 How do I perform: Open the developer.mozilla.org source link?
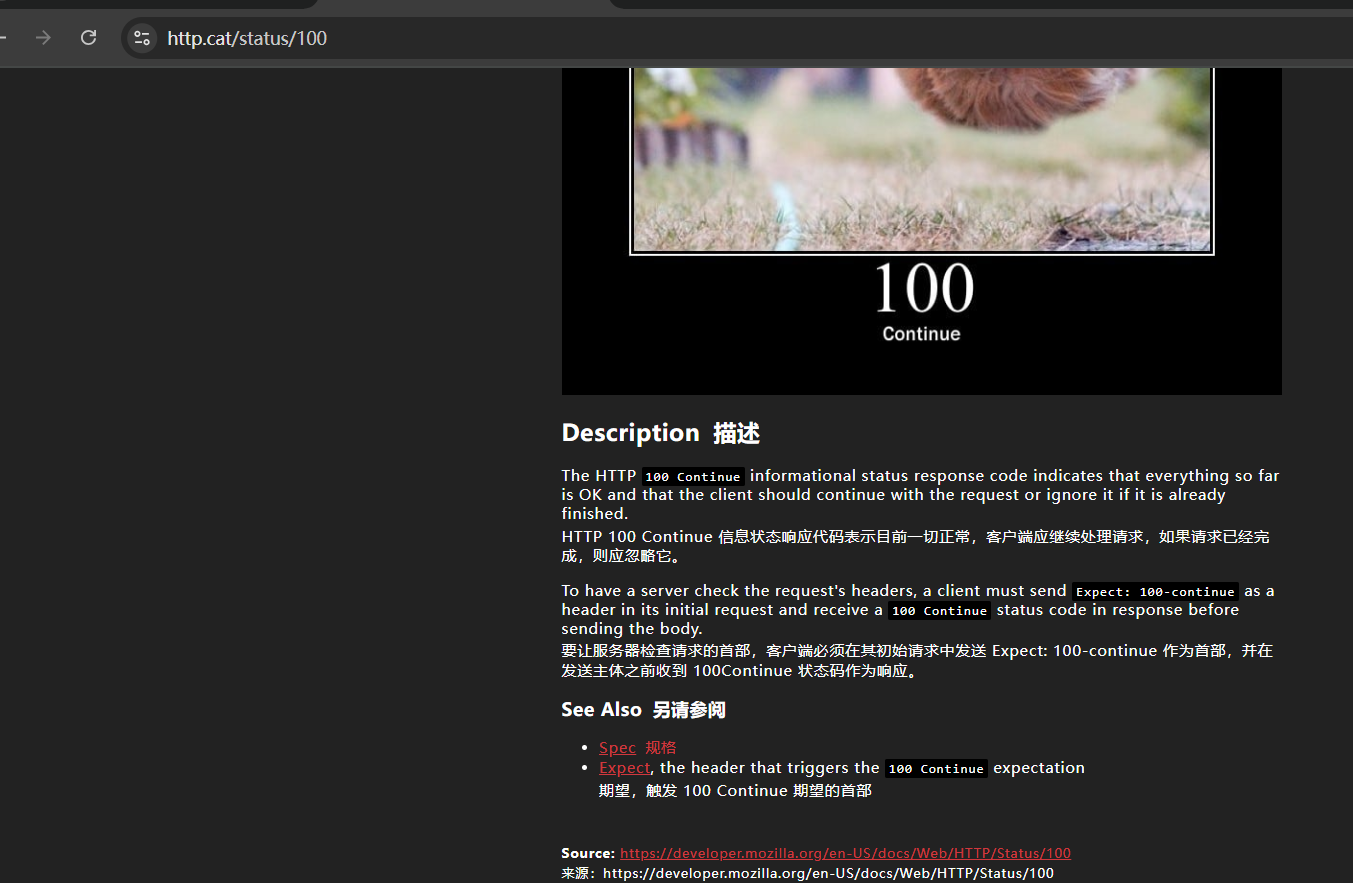pyautogui.click(x=845, y=853)
